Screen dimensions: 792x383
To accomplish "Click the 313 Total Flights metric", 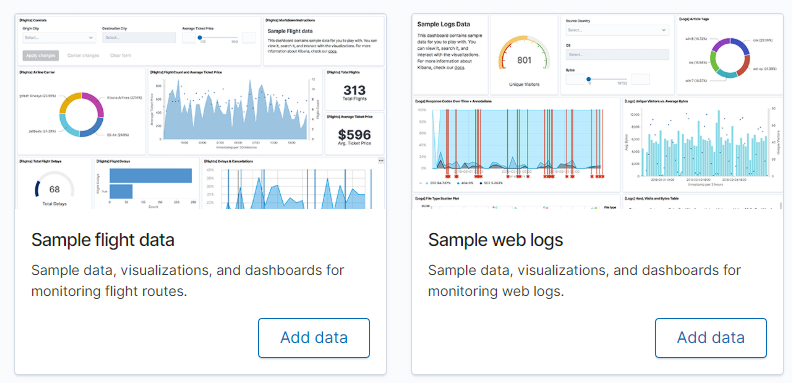I will pyautogui.click(x=354, y=93).
